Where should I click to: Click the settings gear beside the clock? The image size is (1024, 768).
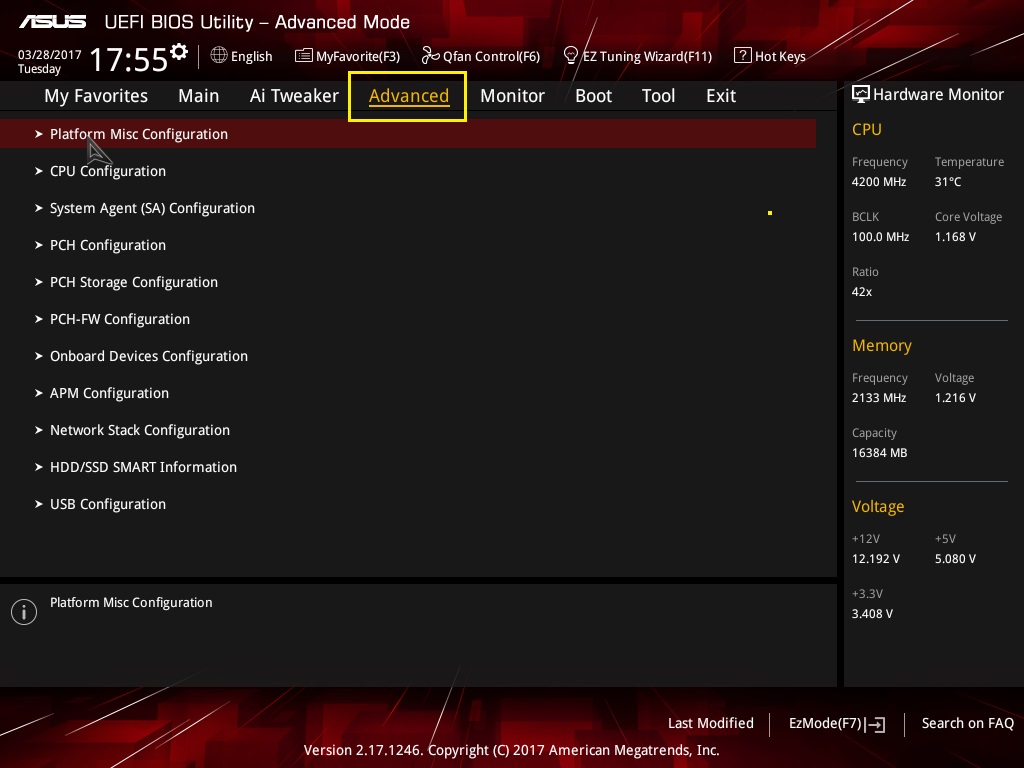pos(179,52)
